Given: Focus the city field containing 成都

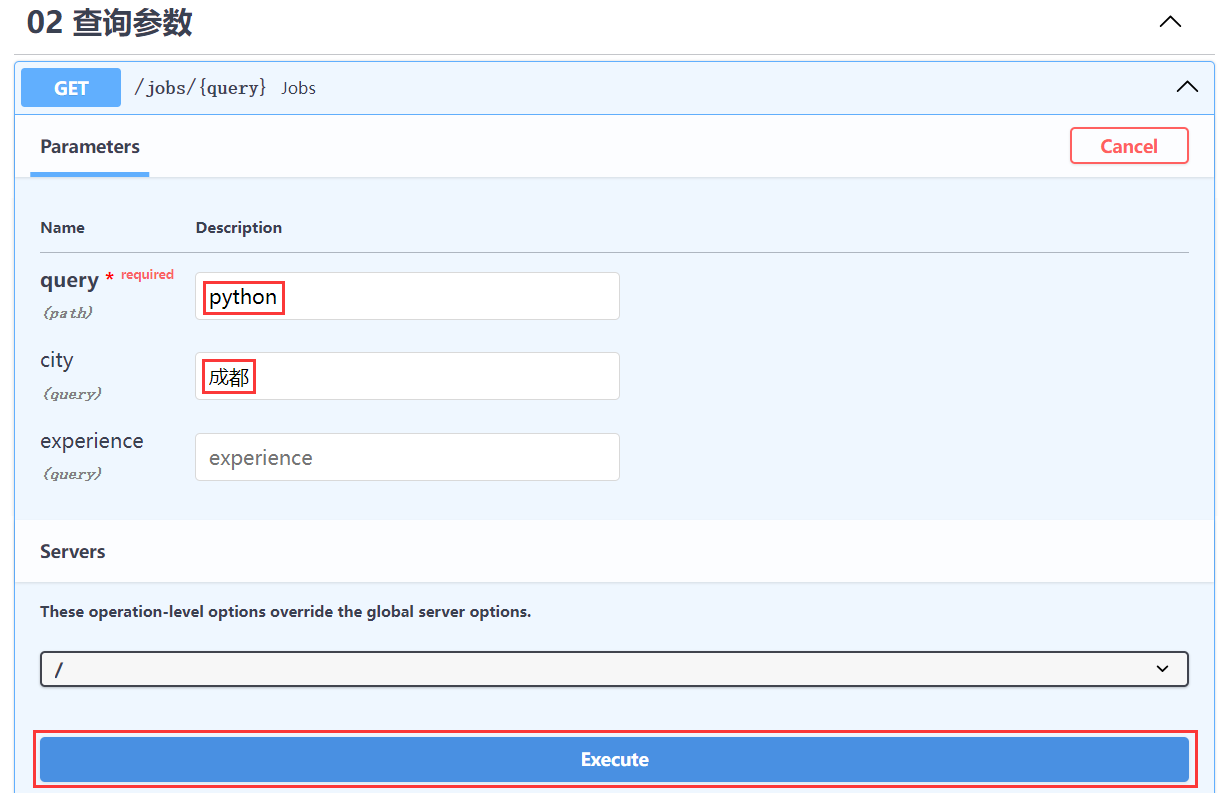Looking at the screenshot, I should click(407, 376).
